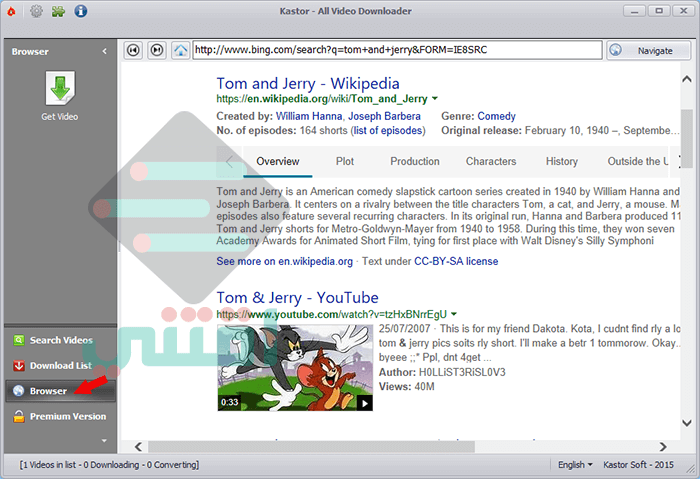
Task: Go back with the browser back button
Action: [133, 50]
